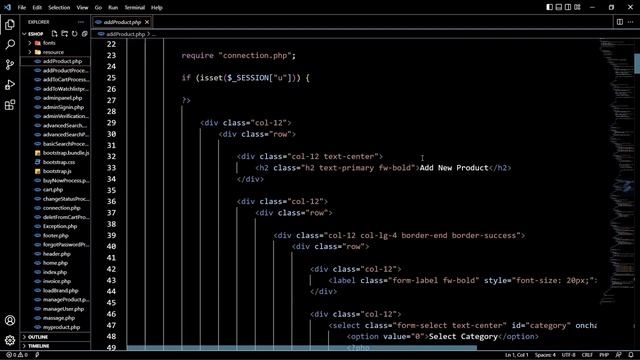Viewport: 640px width, 360px height.
Task: Open bootstrap.css file
Action: pyautogui.click(x=56, y=162)
